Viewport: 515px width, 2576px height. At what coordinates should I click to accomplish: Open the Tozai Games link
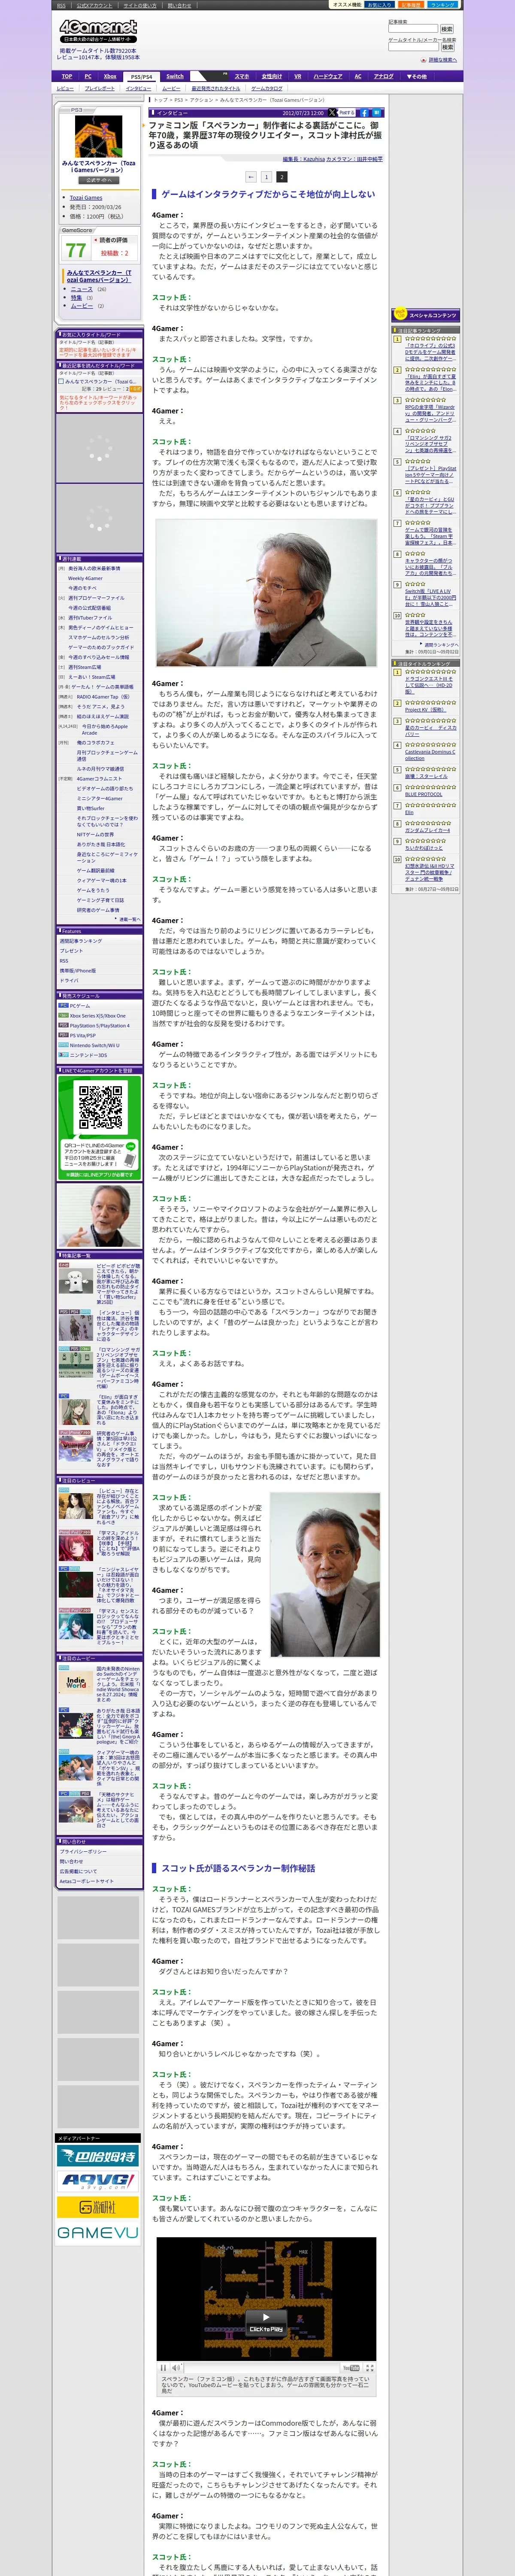pos(86,198)
